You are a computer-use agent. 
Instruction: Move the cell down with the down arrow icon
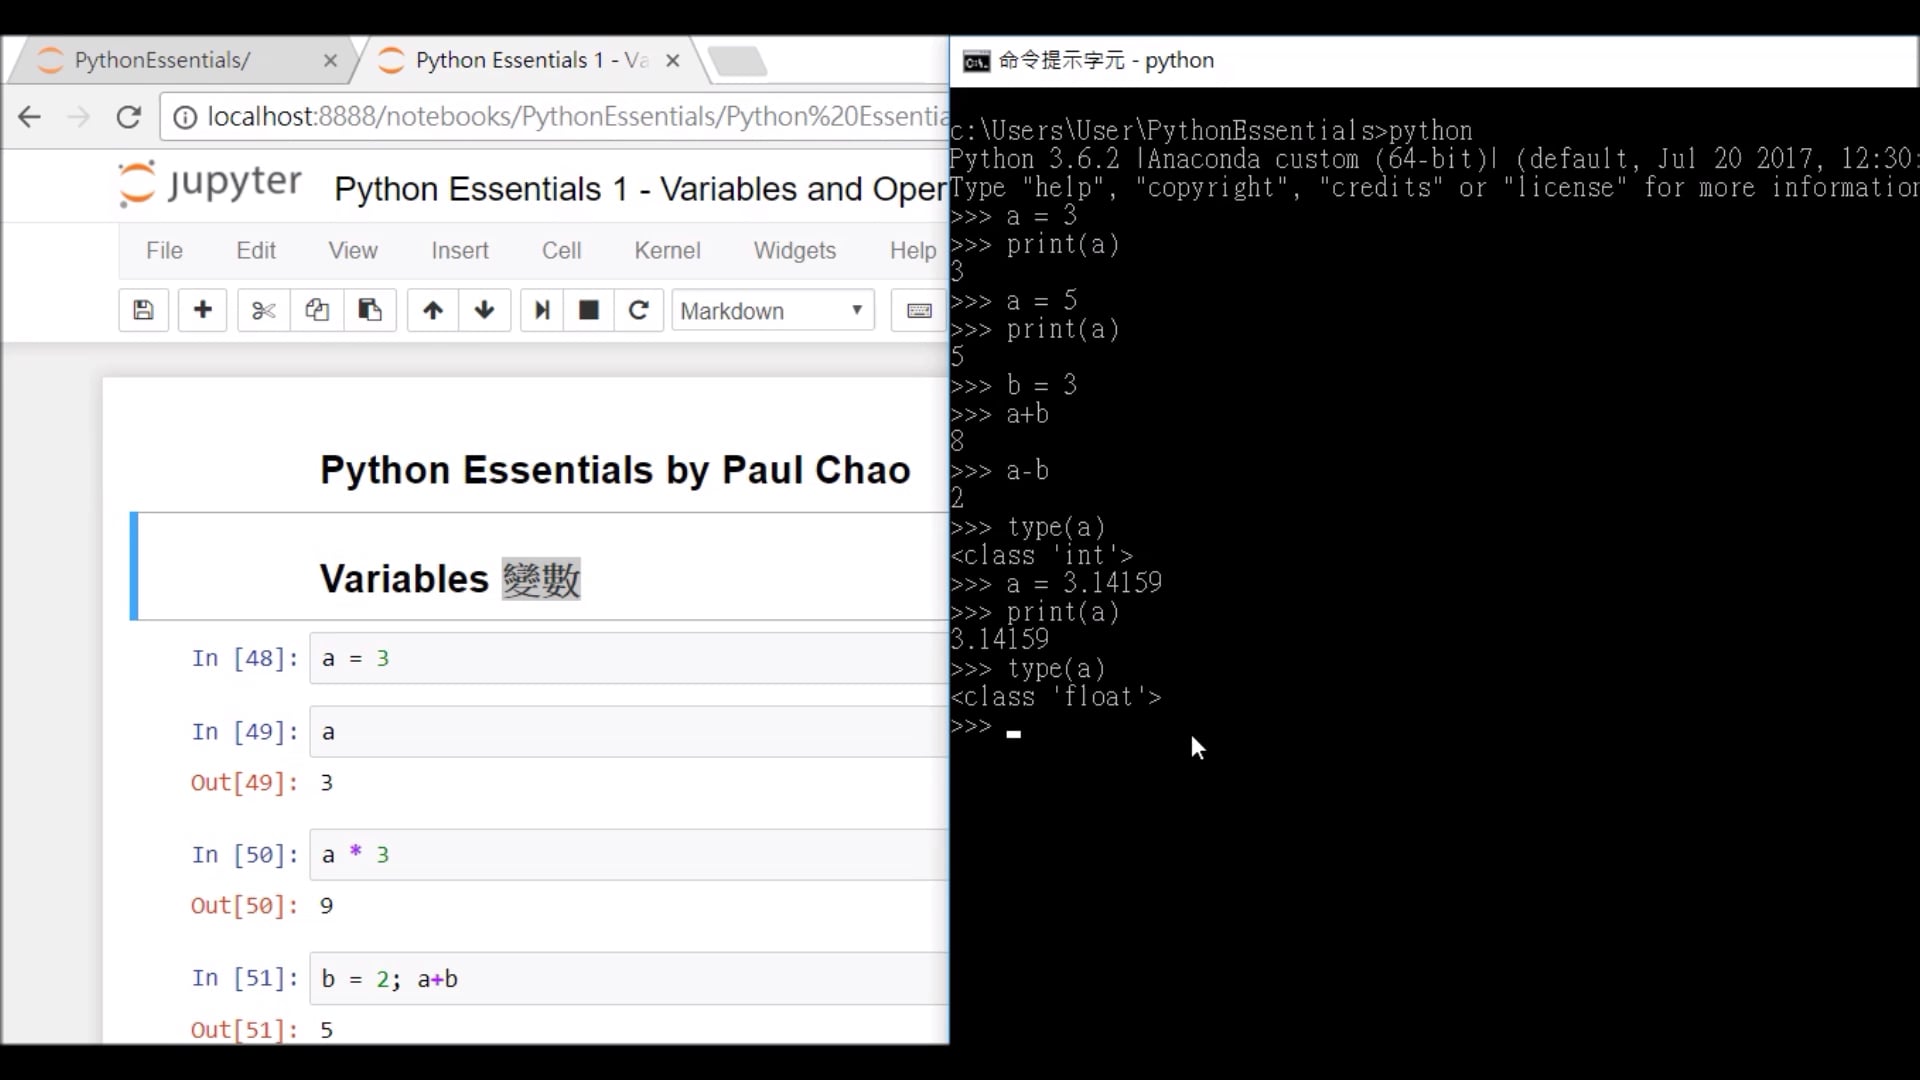(x=485, y=310)
